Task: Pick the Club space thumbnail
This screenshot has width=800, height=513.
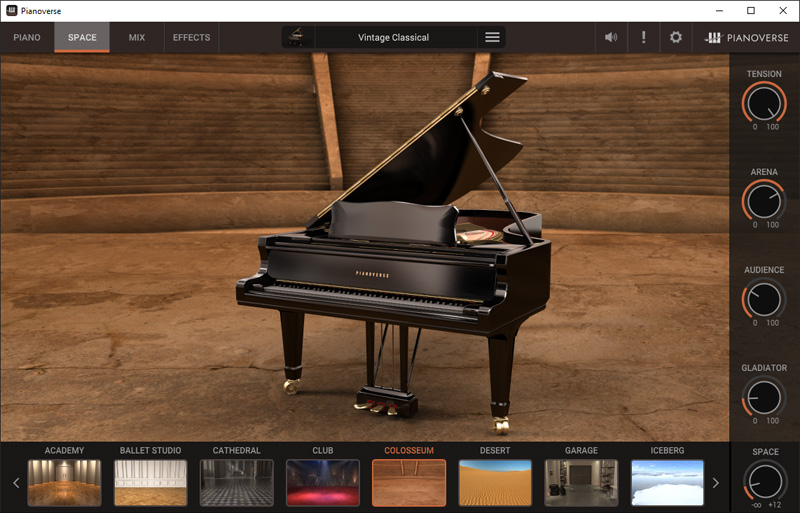Action: click(x=322, y=483)
